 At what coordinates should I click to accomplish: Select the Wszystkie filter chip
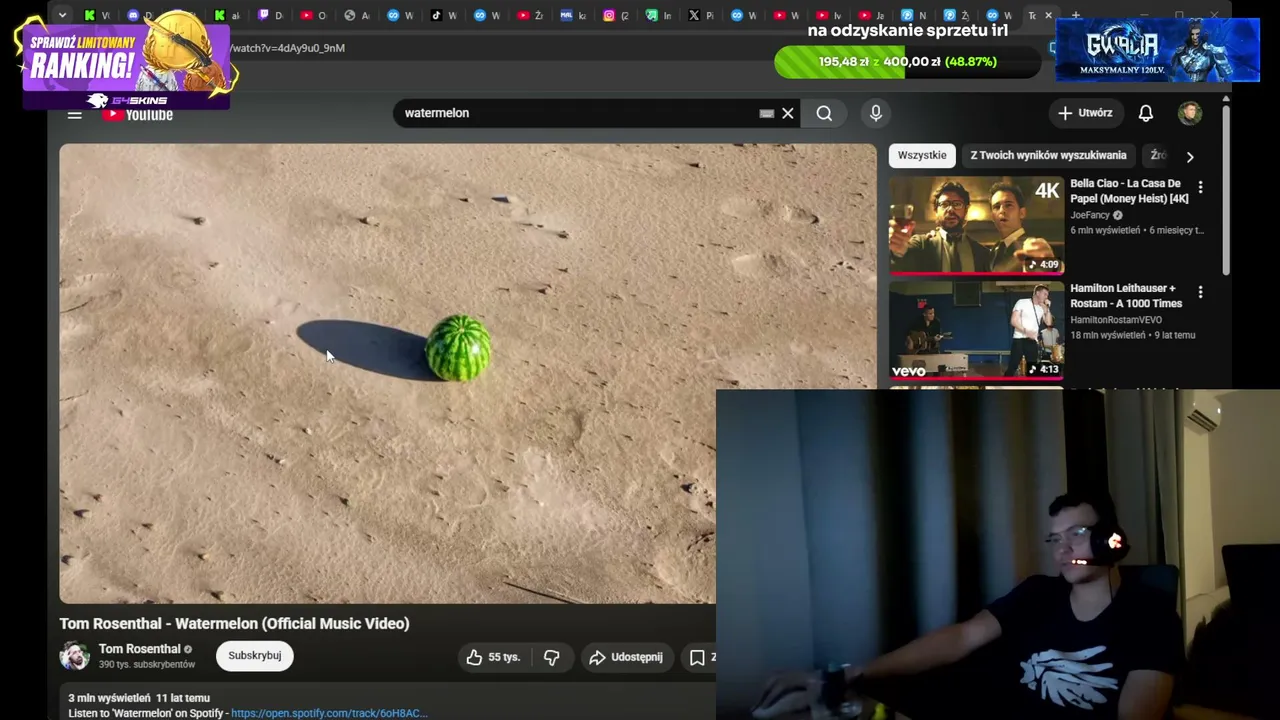click(x=922, y=155)
